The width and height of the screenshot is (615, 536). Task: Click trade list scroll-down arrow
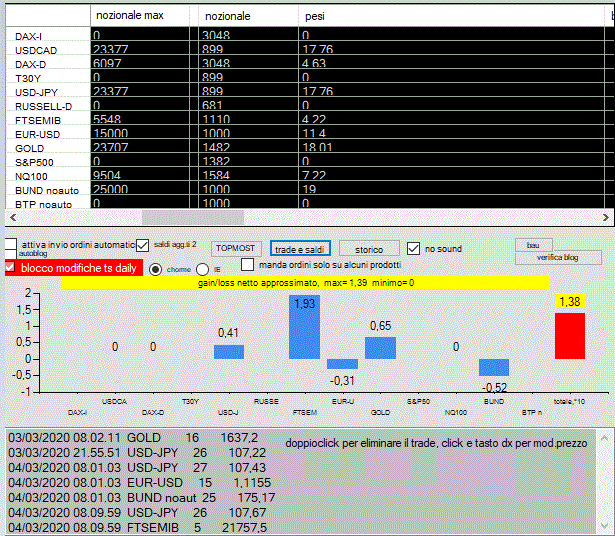point(604,526)
